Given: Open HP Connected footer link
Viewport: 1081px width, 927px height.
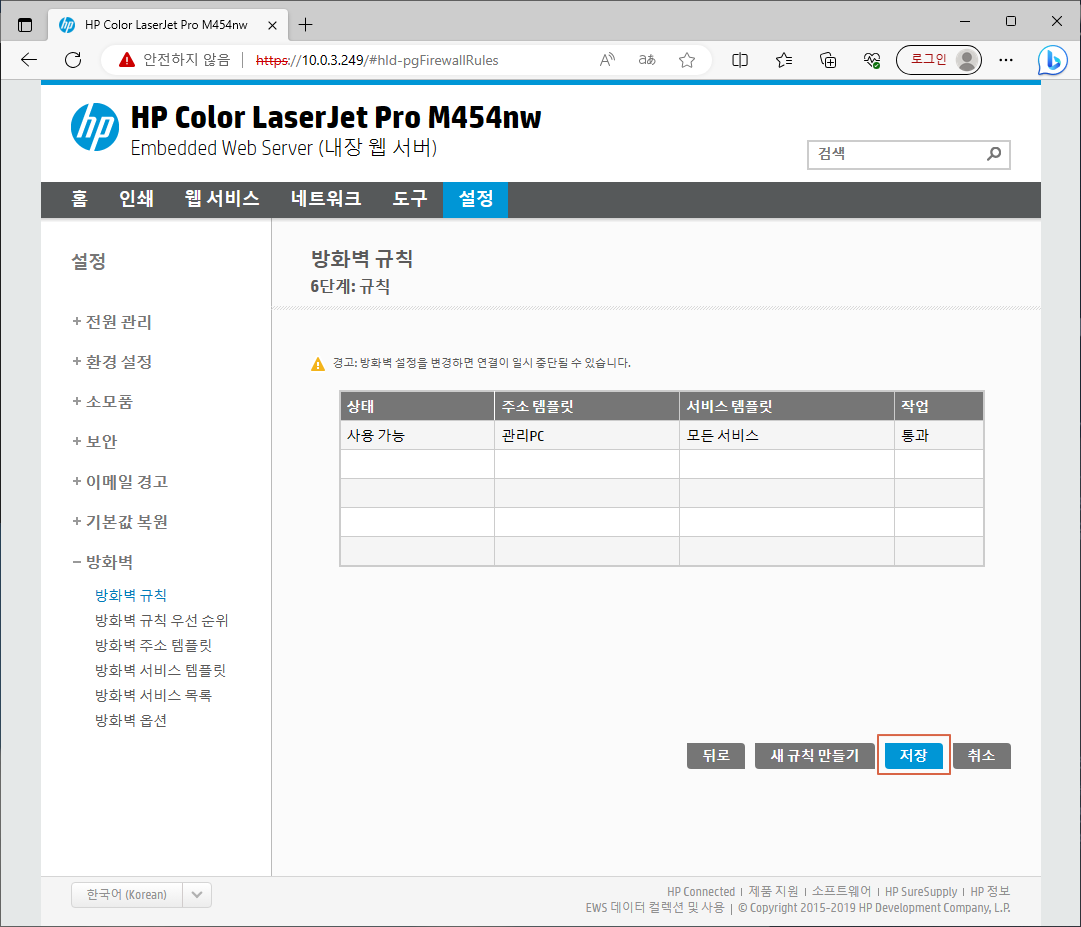Looking at the screenshot, I should 700,891.
